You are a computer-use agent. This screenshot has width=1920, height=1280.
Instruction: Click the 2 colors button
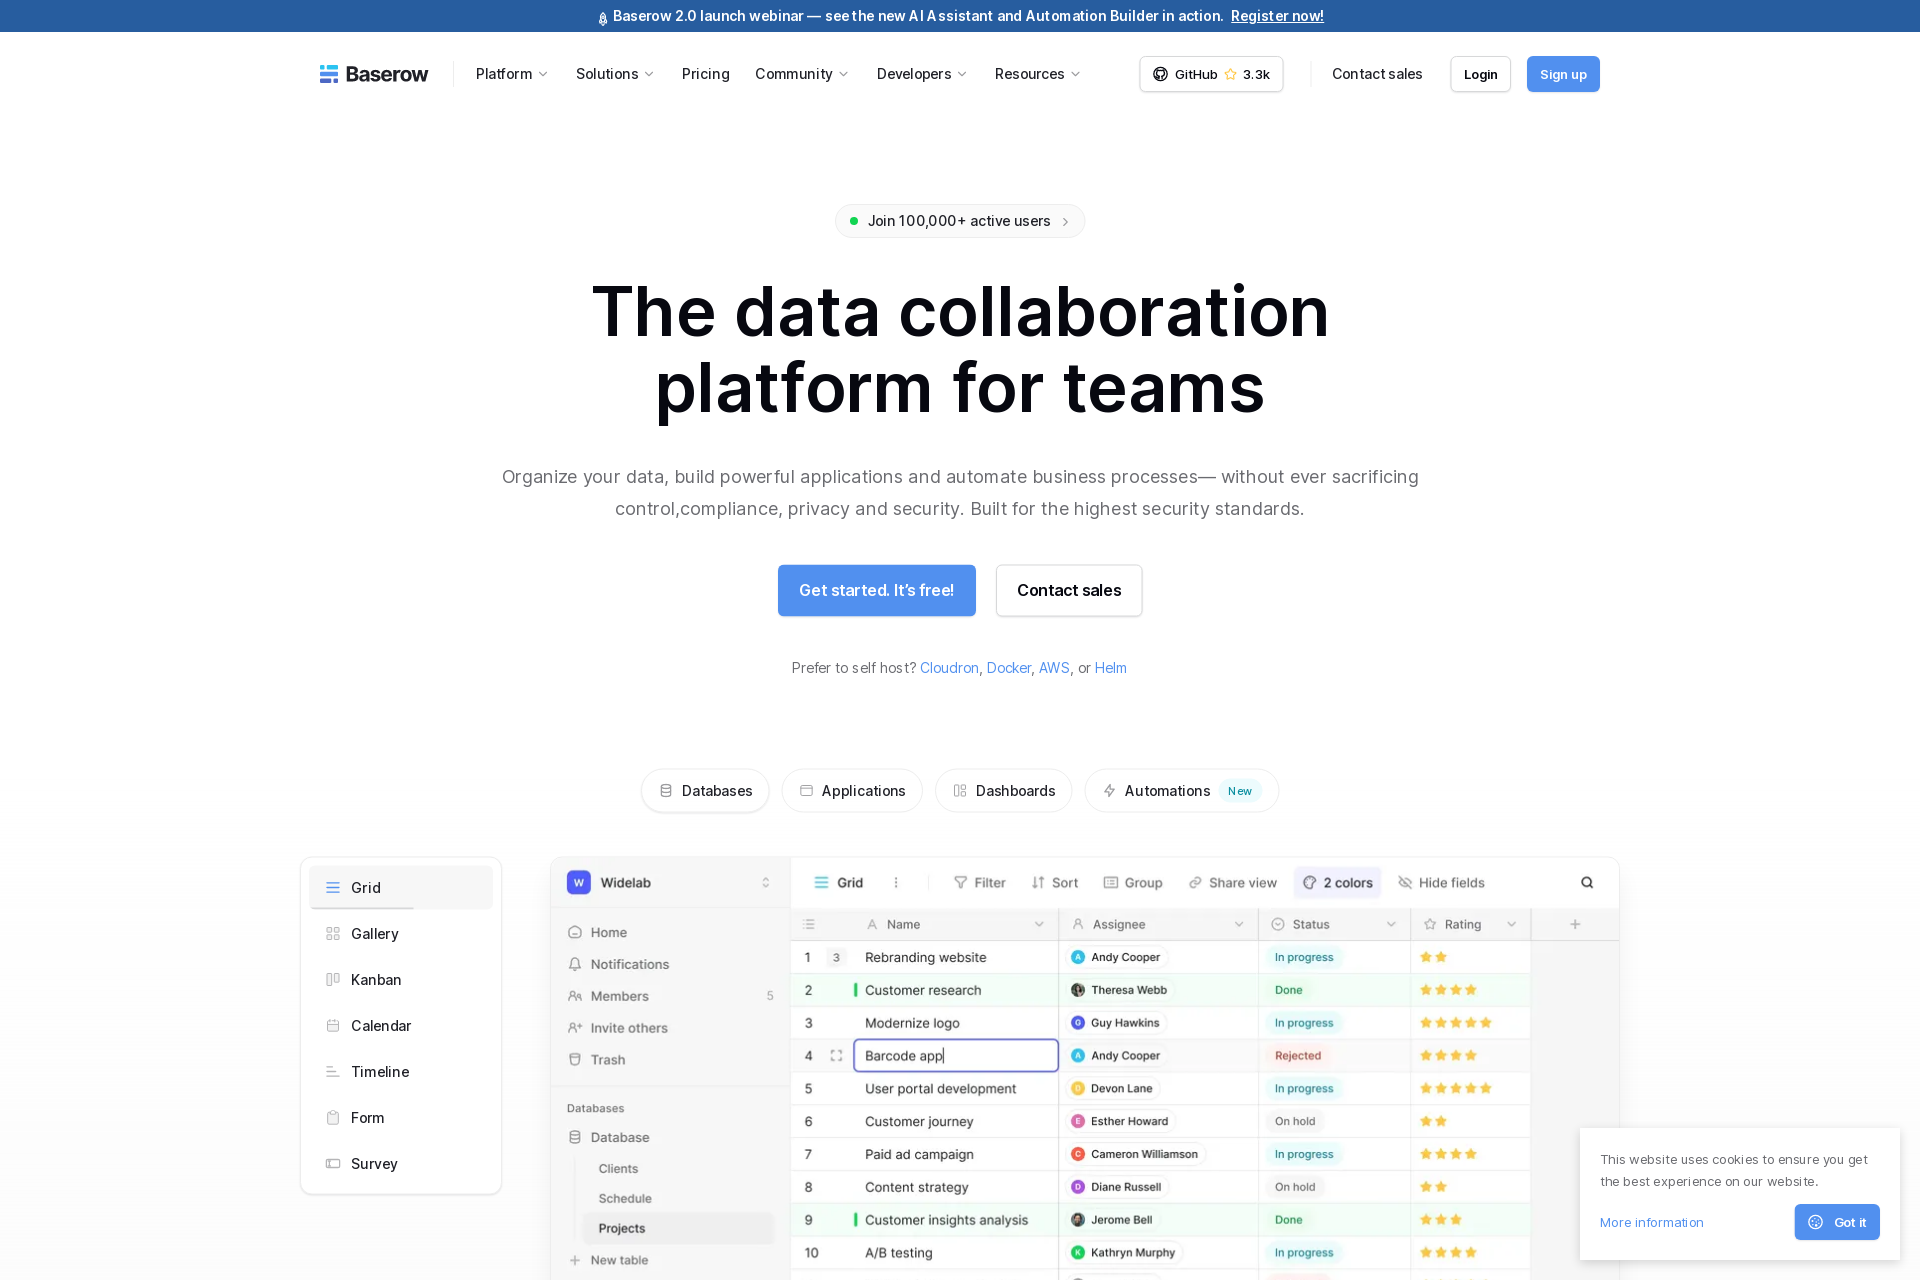pyautogui.click(x=1337, y=882)
